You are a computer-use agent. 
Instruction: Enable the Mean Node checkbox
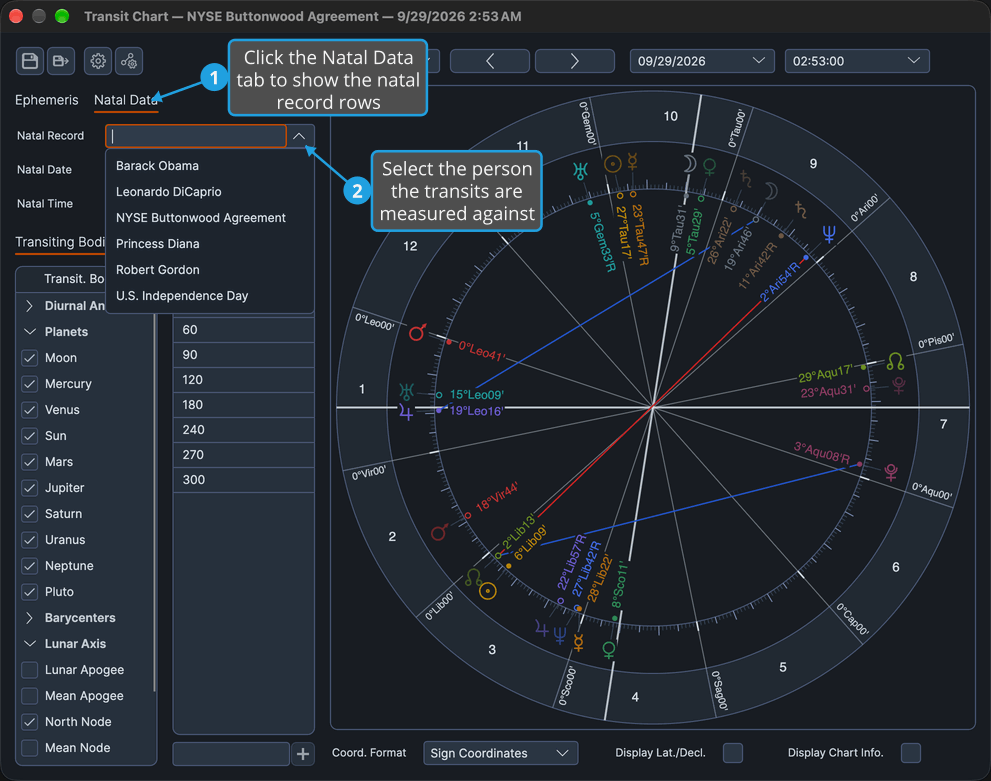30,748
